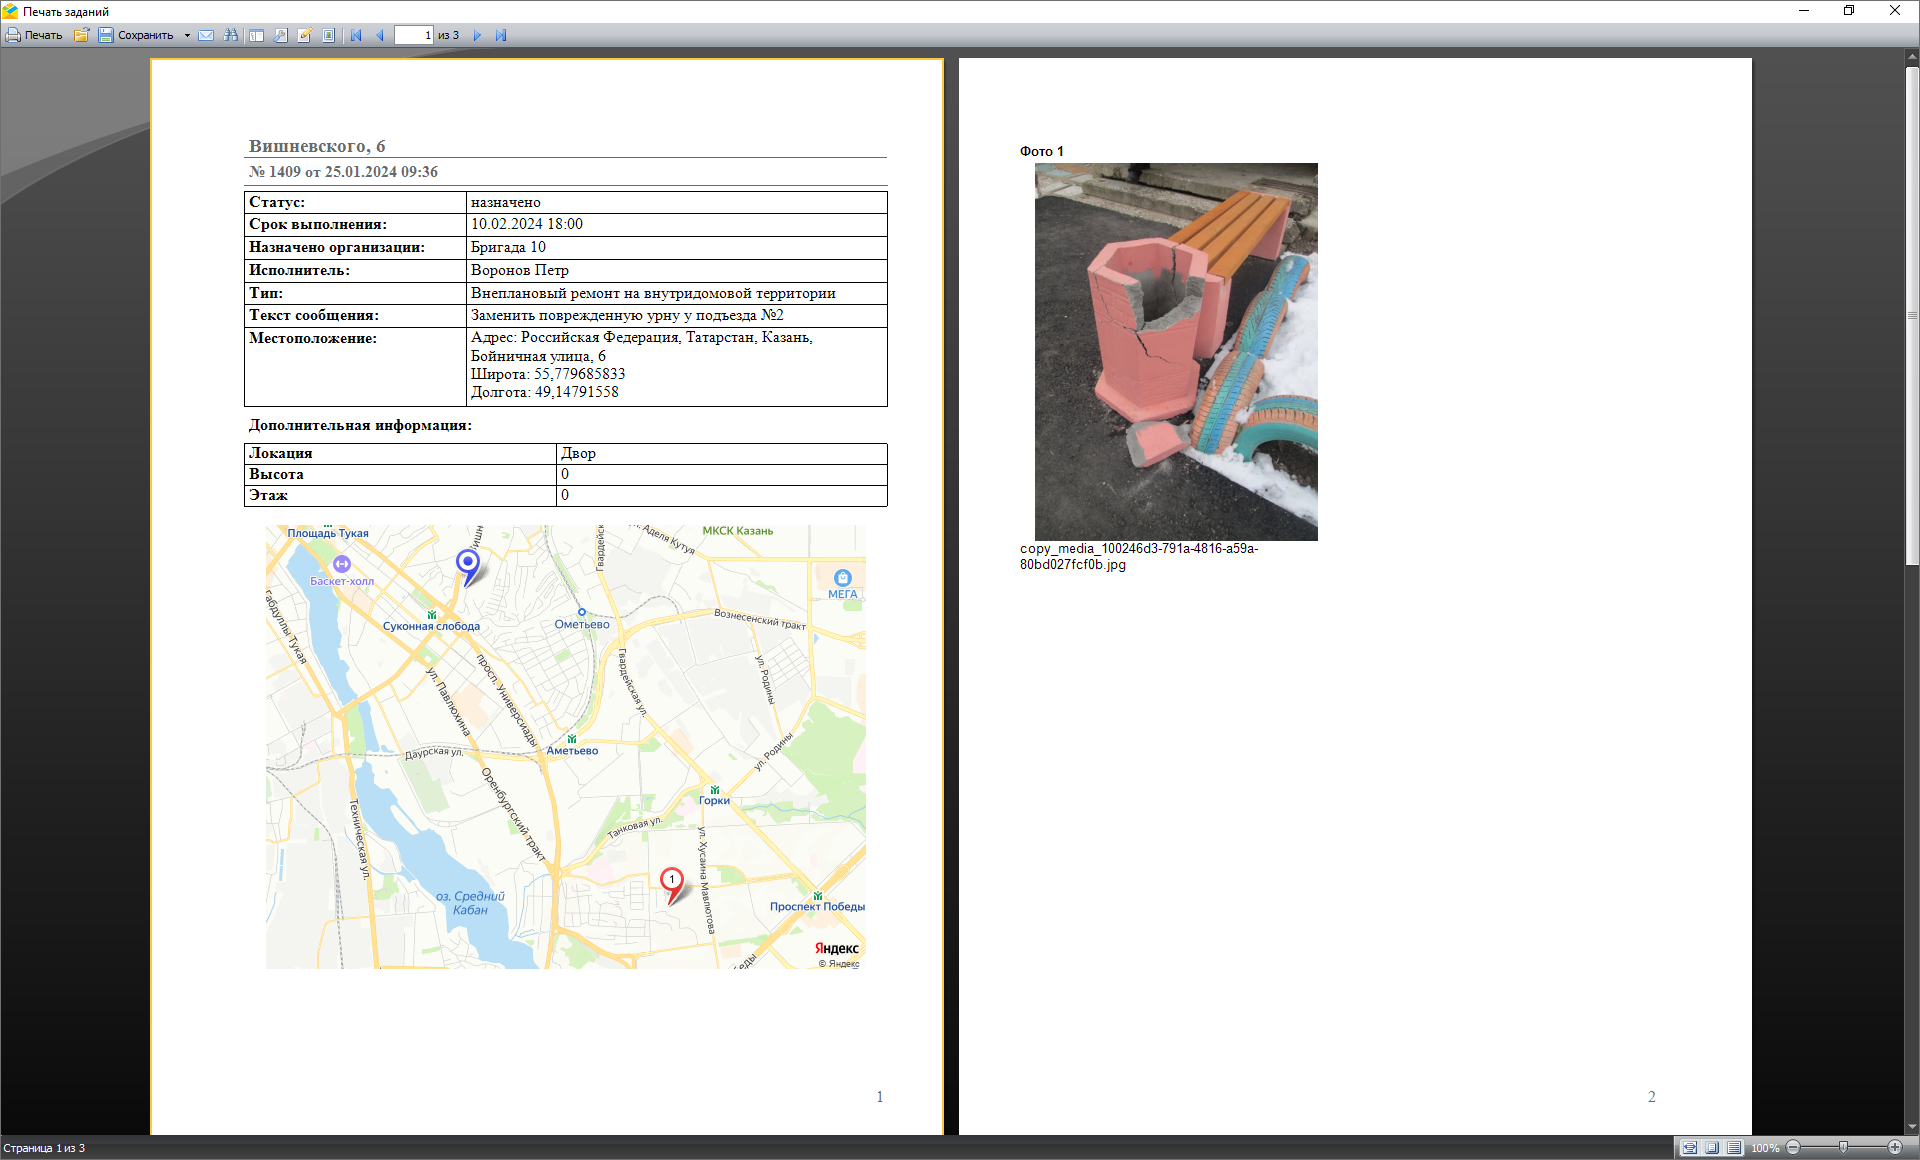Toggle the document outline panel icon
This screenshot has width=1920, height=1160.
click(x=256, y=35)
